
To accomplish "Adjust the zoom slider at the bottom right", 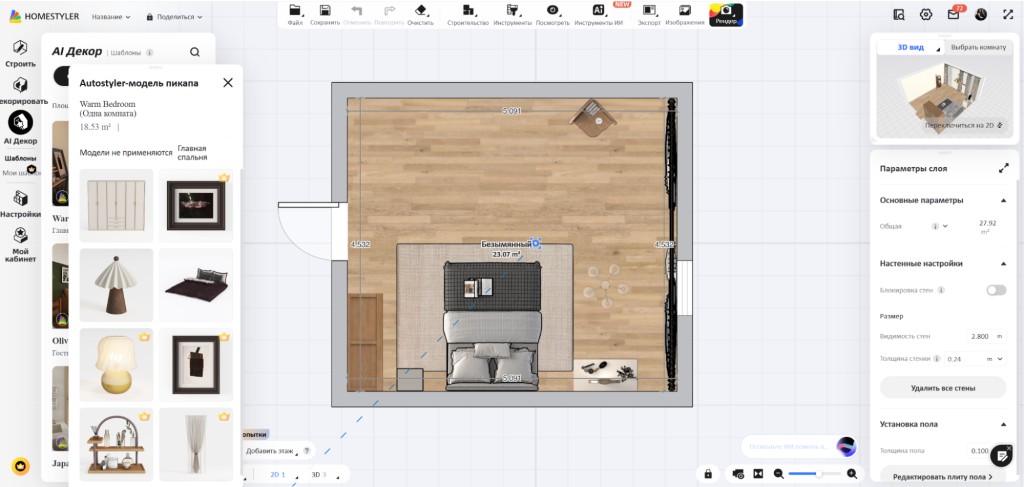I will [x=816, y=474].
